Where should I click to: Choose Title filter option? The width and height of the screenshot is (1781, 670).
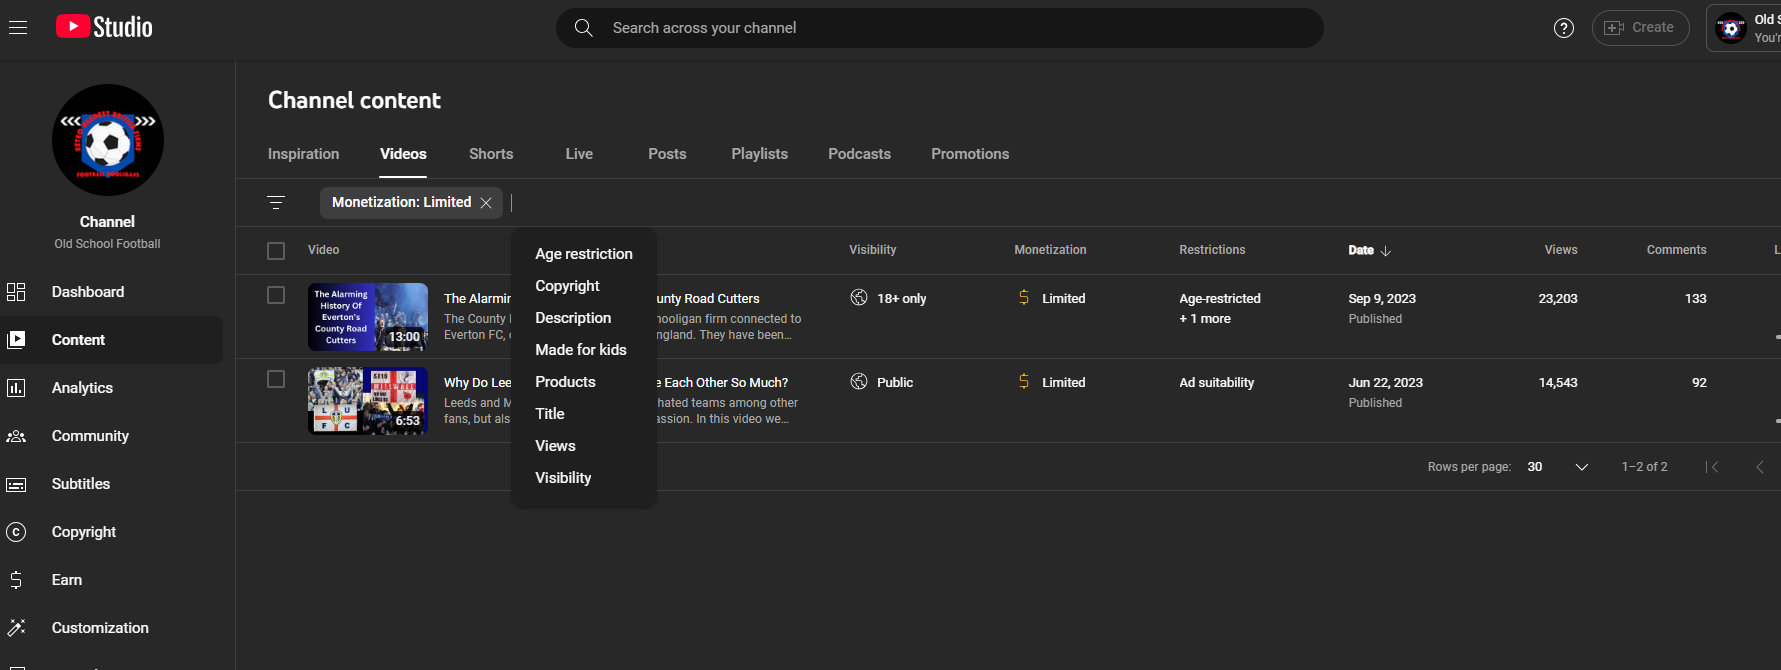[584, 414]
